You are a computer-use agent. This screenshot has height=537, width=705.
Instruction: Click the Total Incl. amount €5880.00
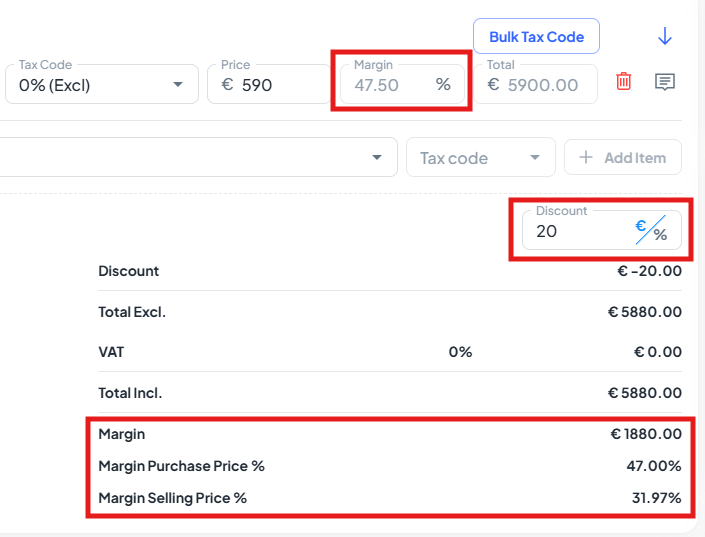pos(644,393)
